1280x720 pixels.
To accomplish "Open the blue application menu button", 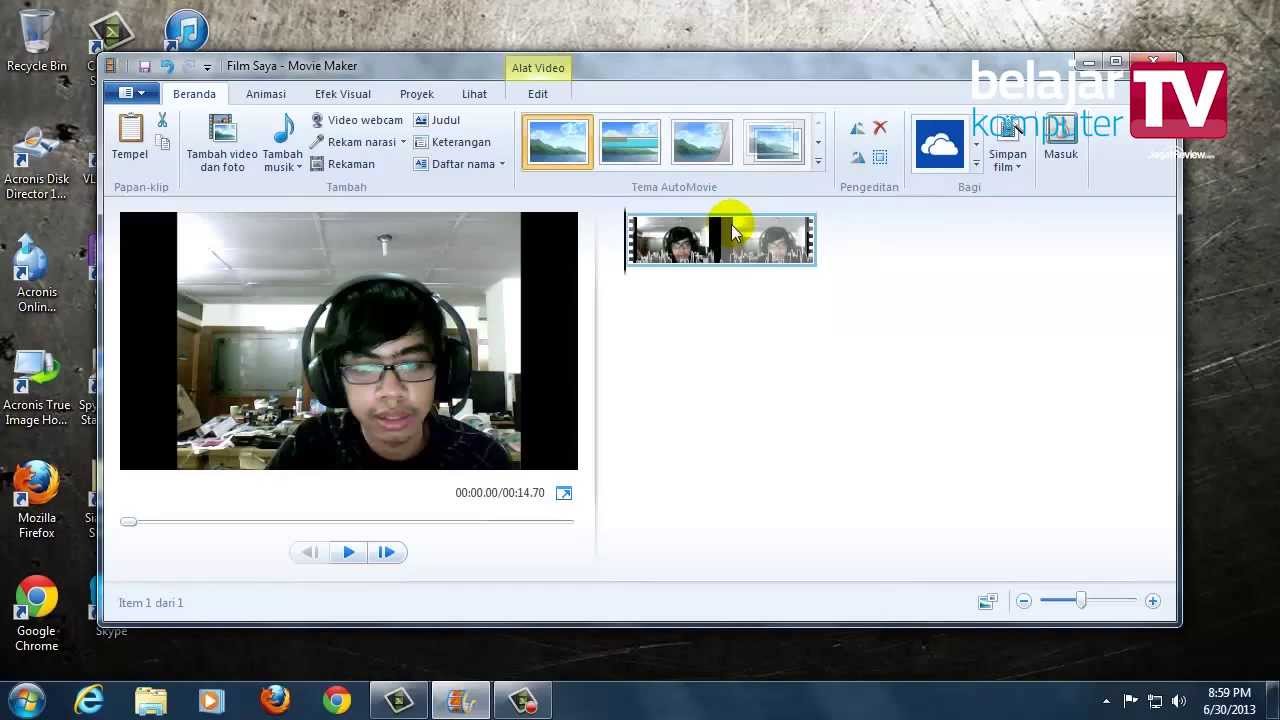I will coord(131,93).
